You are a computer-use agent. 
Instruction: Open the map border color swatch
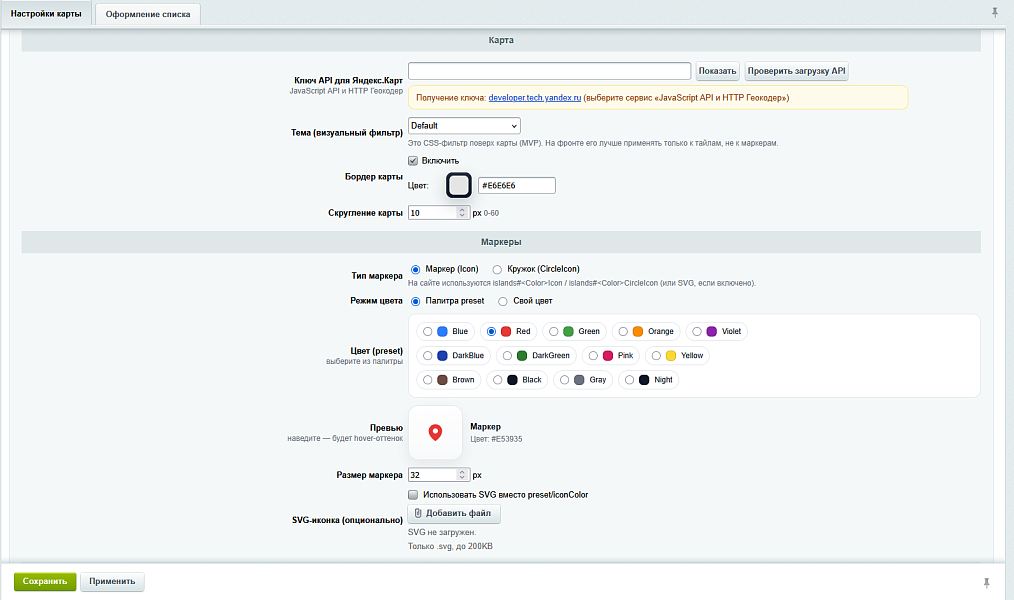(459, 186)
